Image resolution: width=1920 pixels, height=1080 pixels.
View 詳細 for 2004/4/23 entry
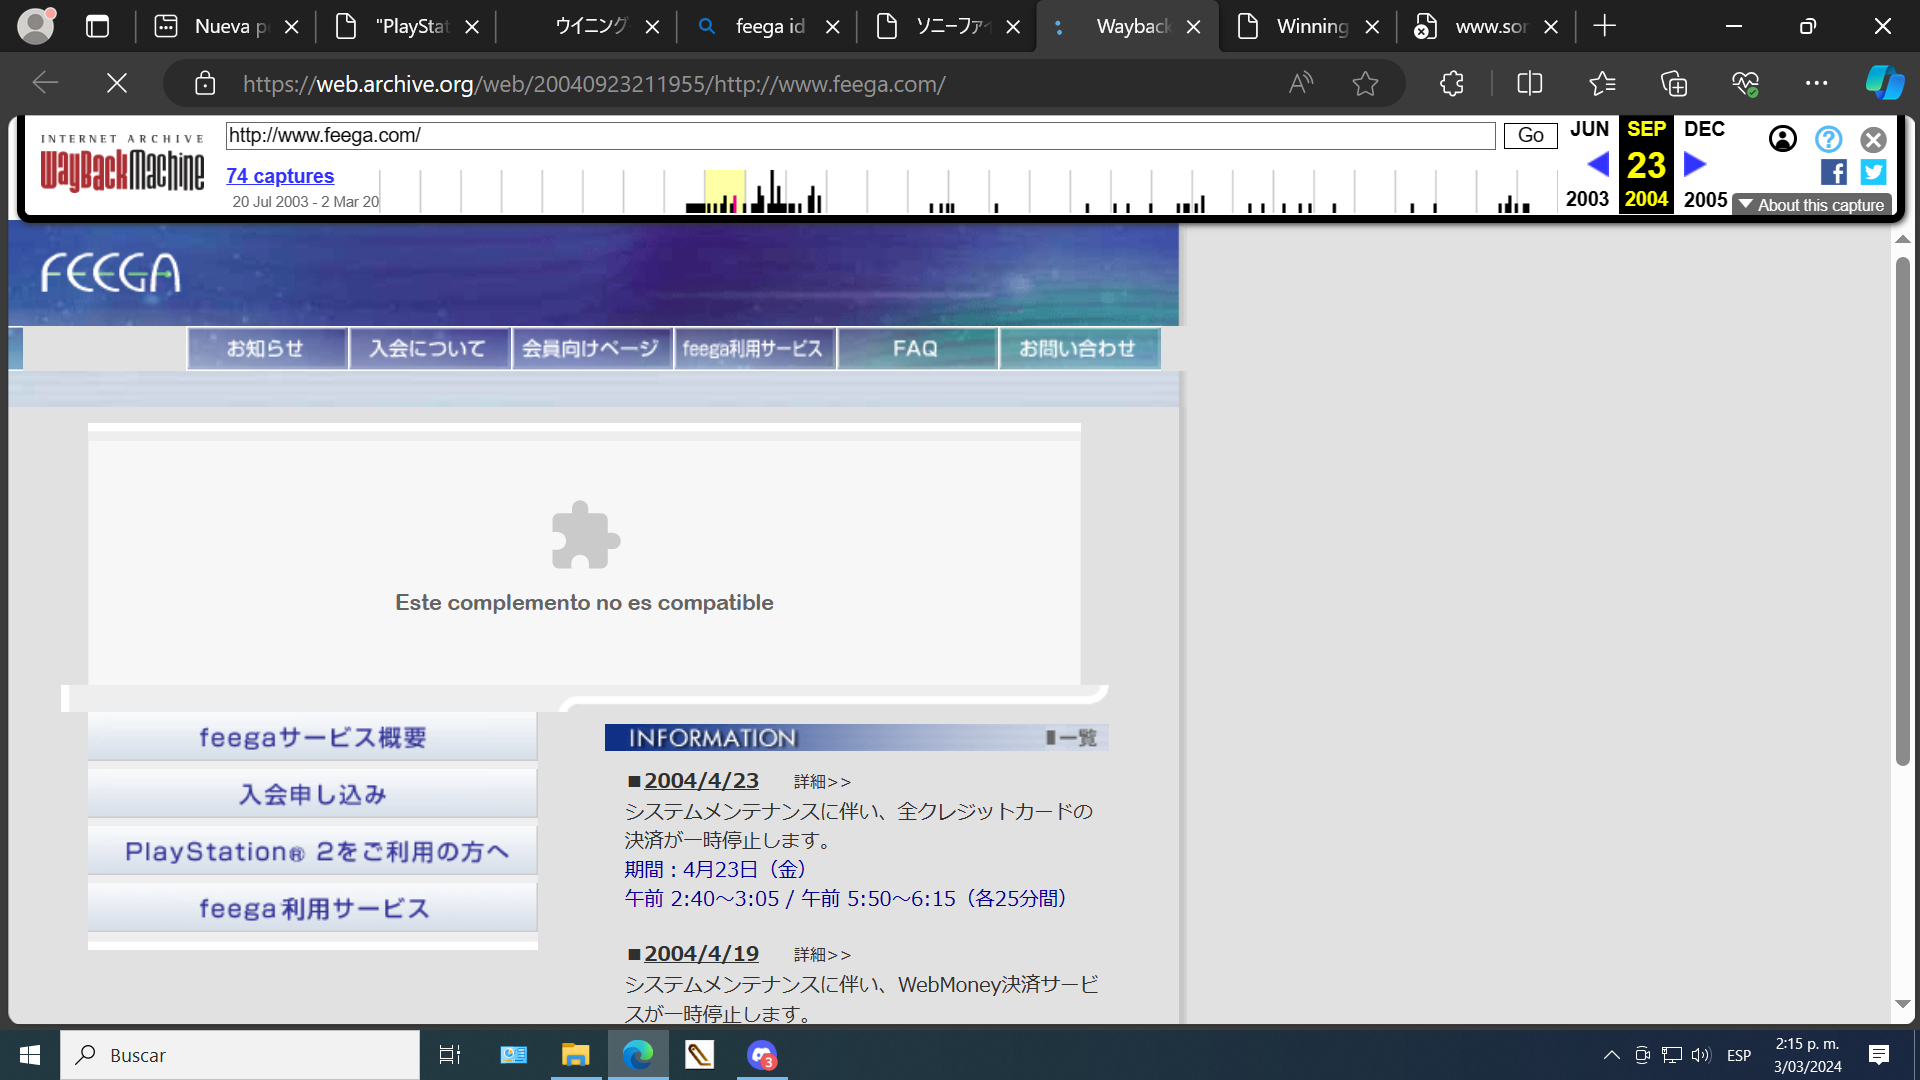point(822,781)
